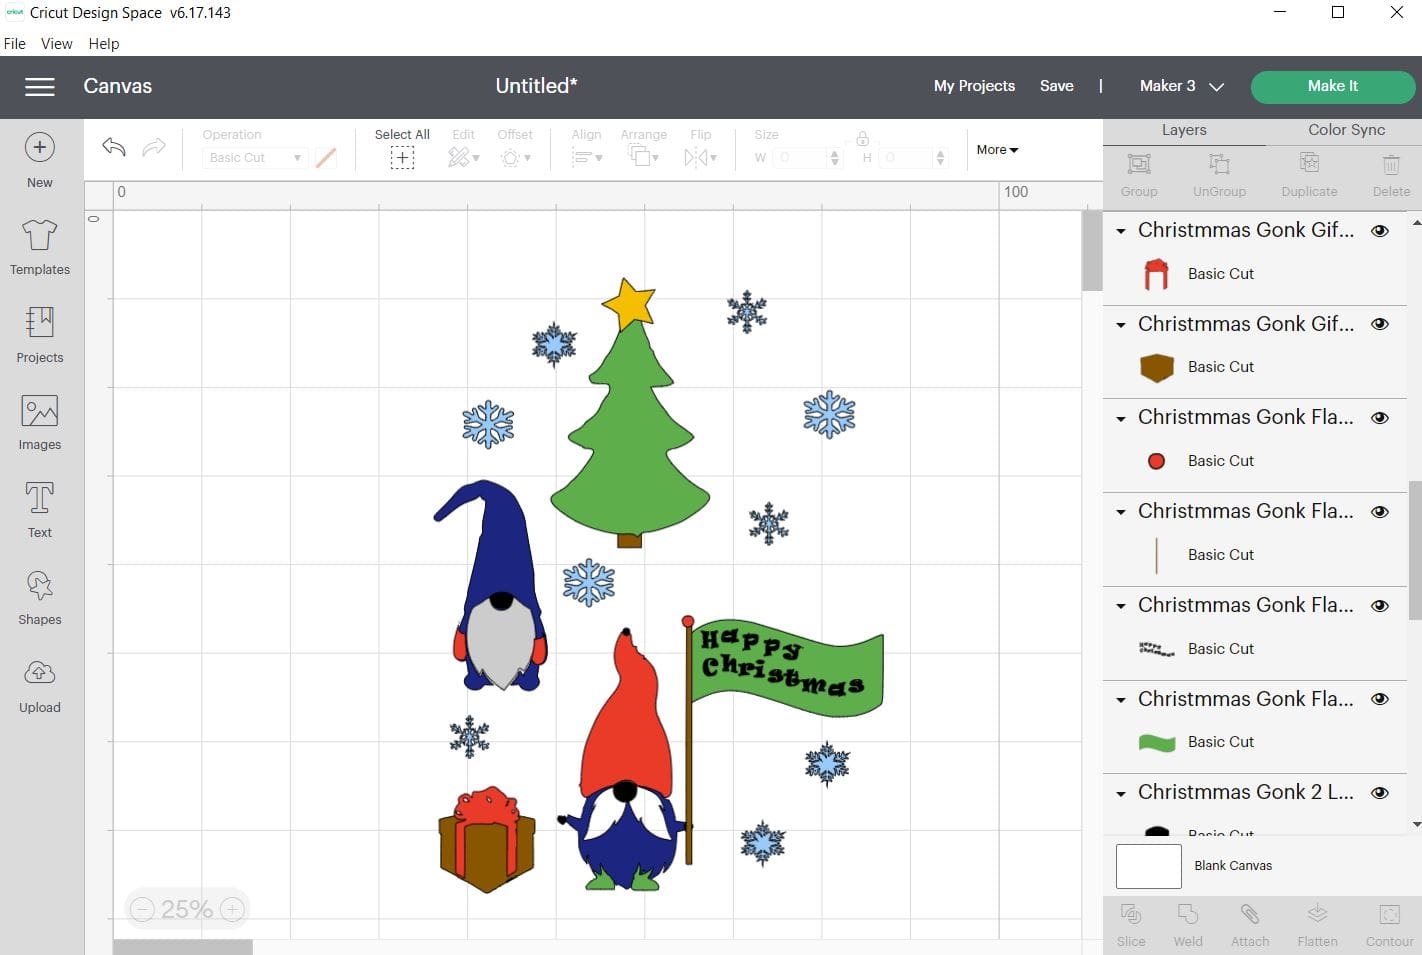Collapse the brown gift box layer group
This screenshot has height=955, width=1422.
pos(1121,325)
